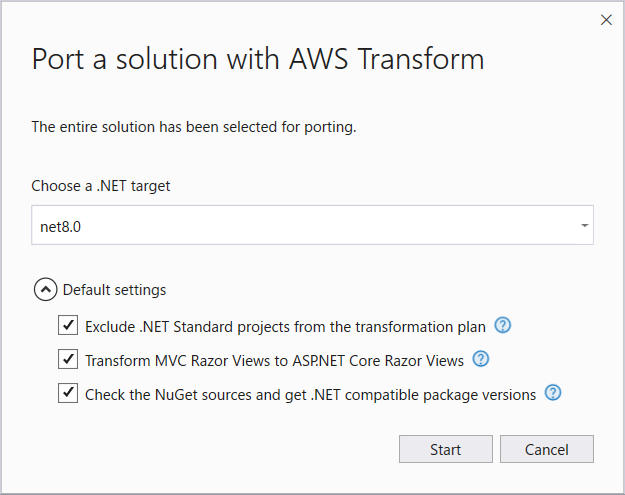Uncheck Exclude .NET Standard projects checkbox
The image size is (625, 495).
tap(68, 326)
